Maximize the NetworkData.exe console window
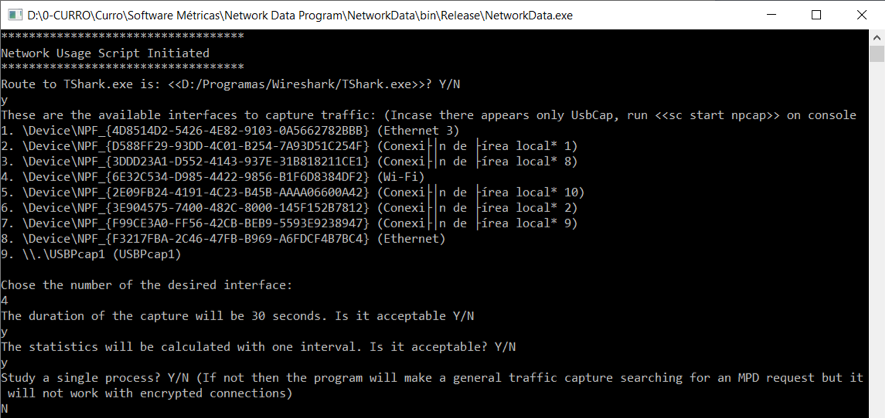The width and height of the screenshot is (885, 418). [816, 15]
